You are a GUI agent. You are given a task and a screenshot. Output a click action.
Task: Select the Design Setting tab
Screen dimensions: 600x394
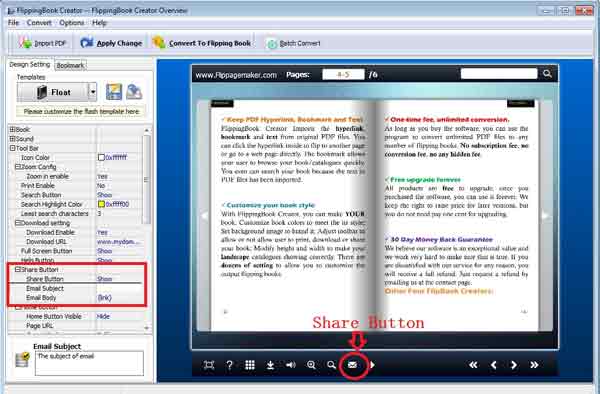30,65
